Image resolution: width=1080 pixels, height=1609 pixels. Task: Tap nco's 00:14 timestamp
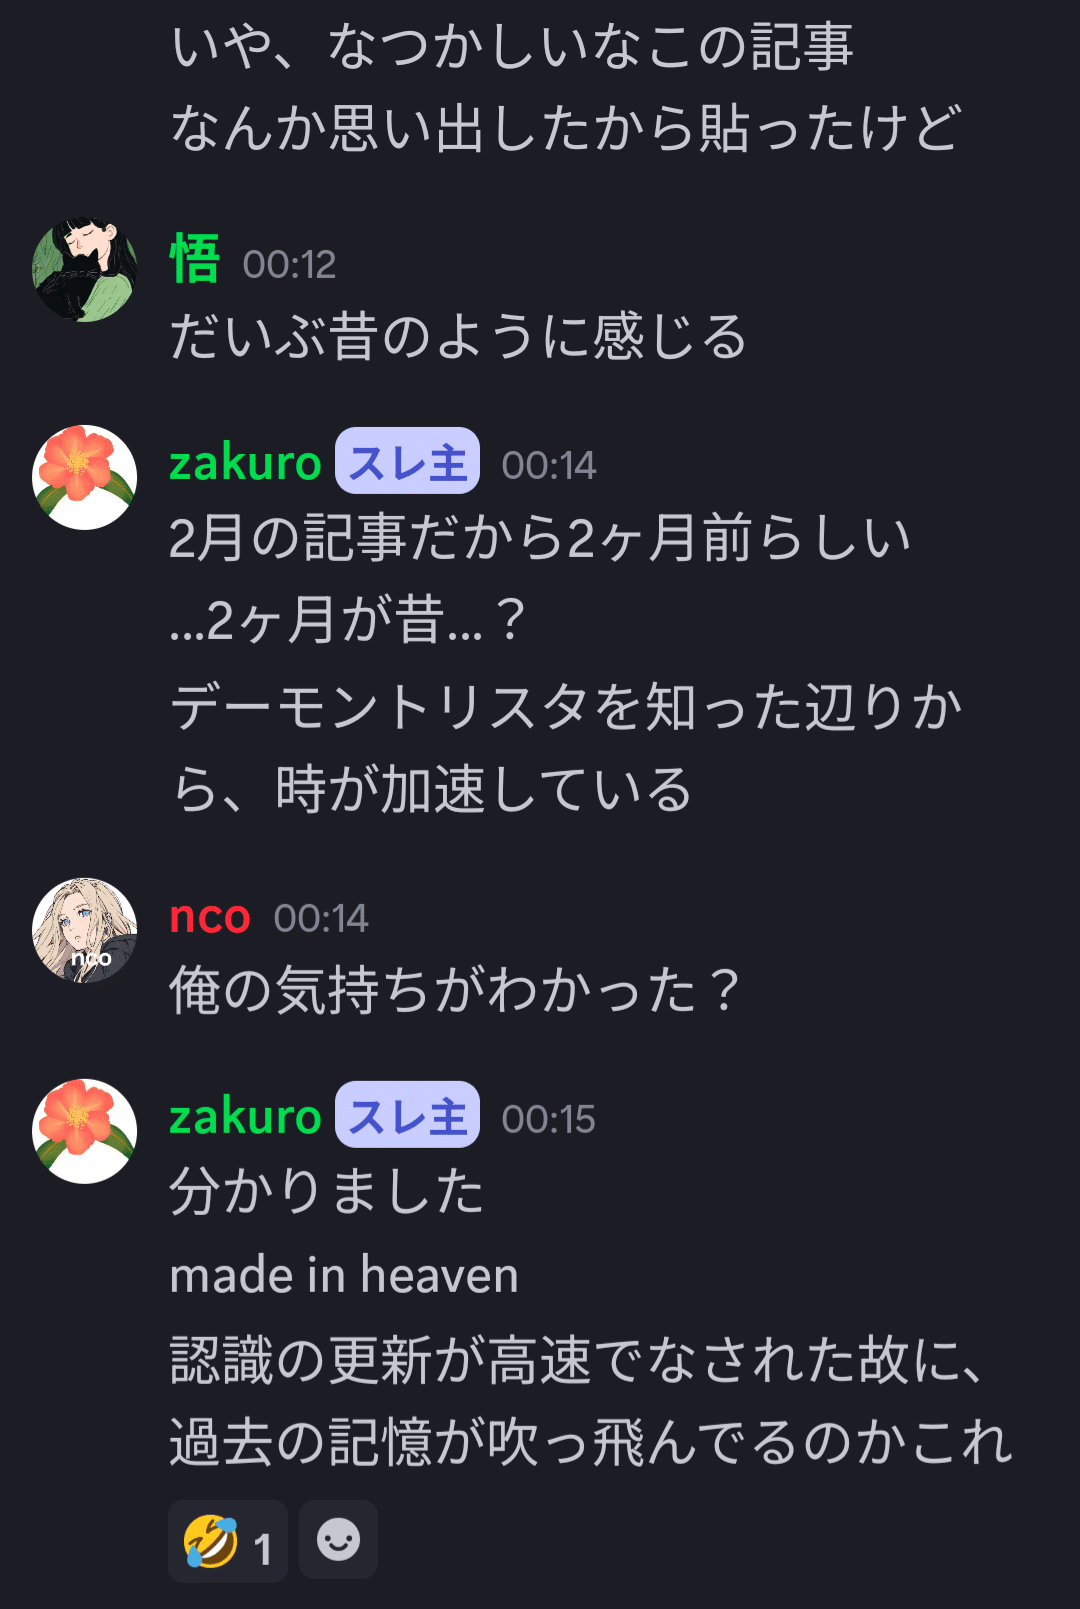pyautogui.click(x=321, y=919)
